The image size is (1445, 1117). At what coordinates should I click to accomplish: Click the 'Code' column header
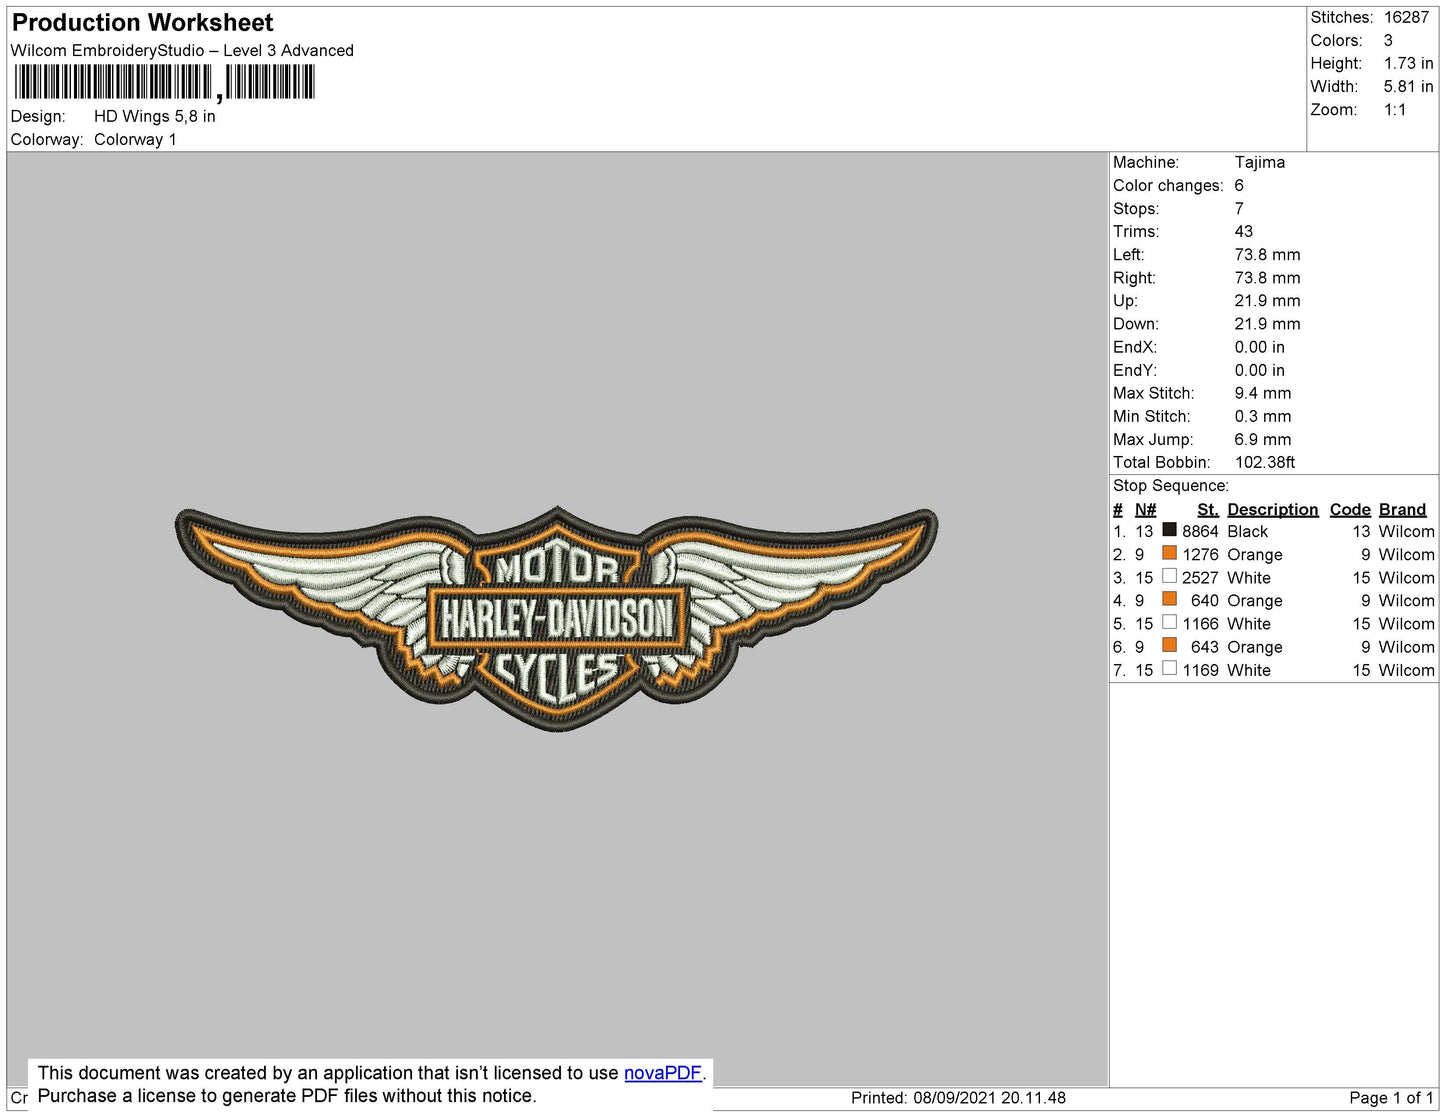click(x=1350, y=510)
